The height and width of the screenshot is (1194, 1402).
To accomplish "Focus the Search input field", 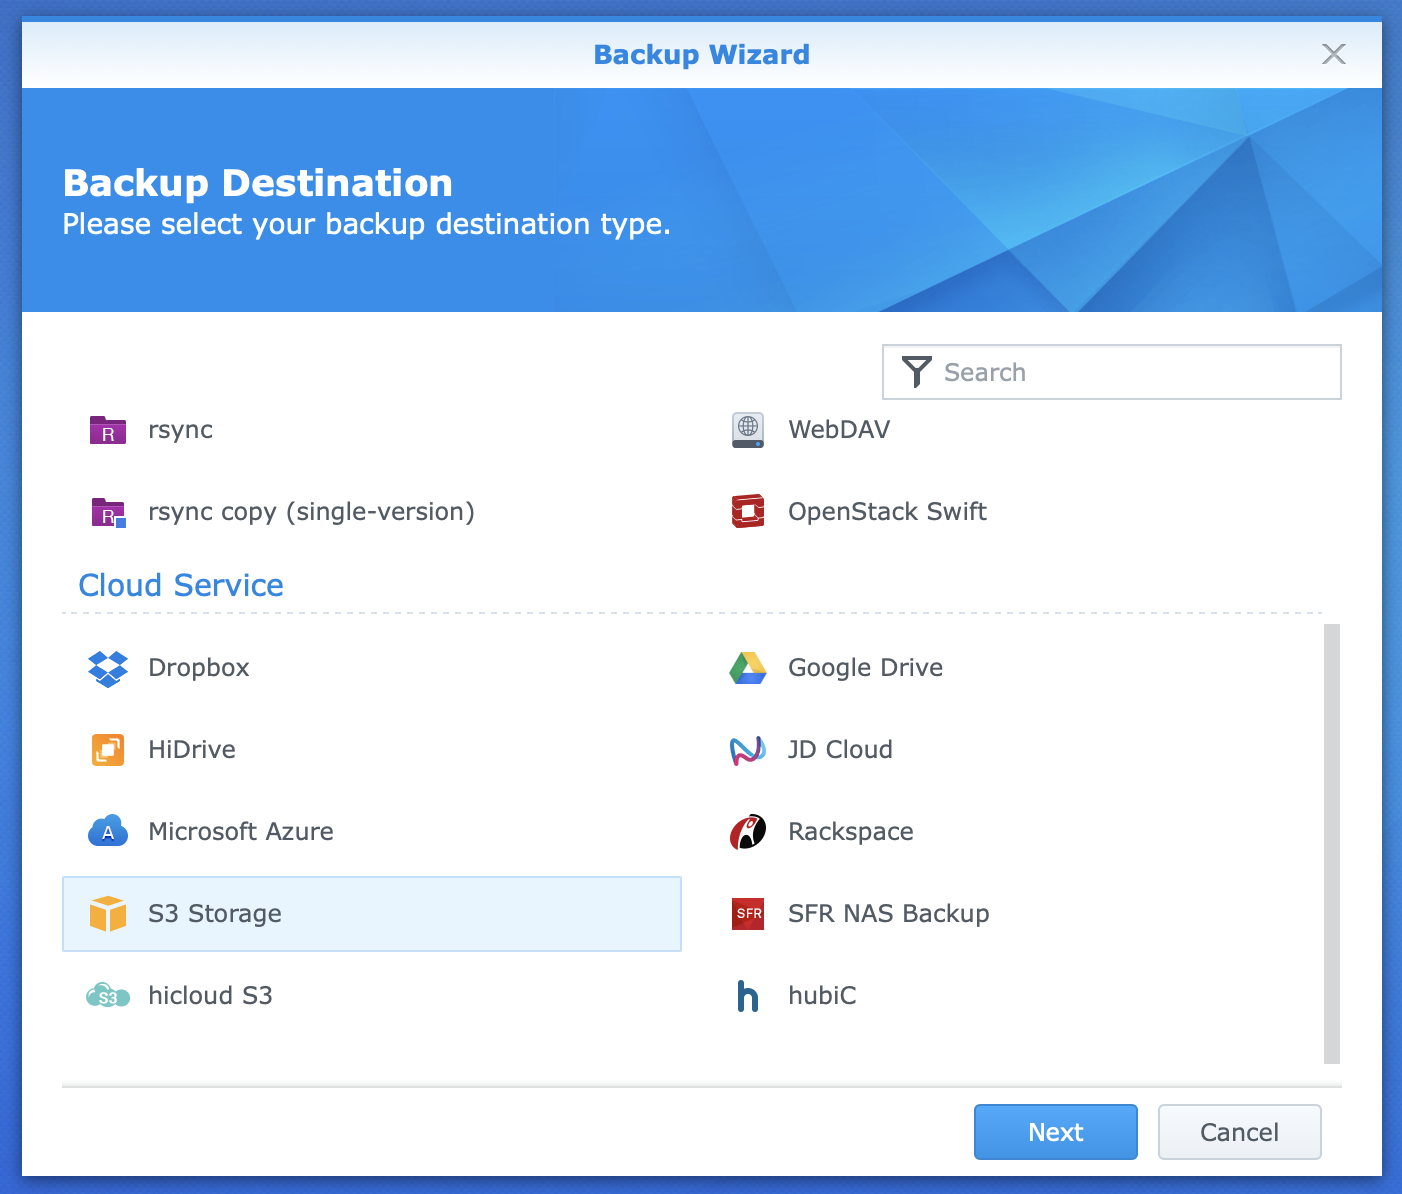I will [1112, 372].
